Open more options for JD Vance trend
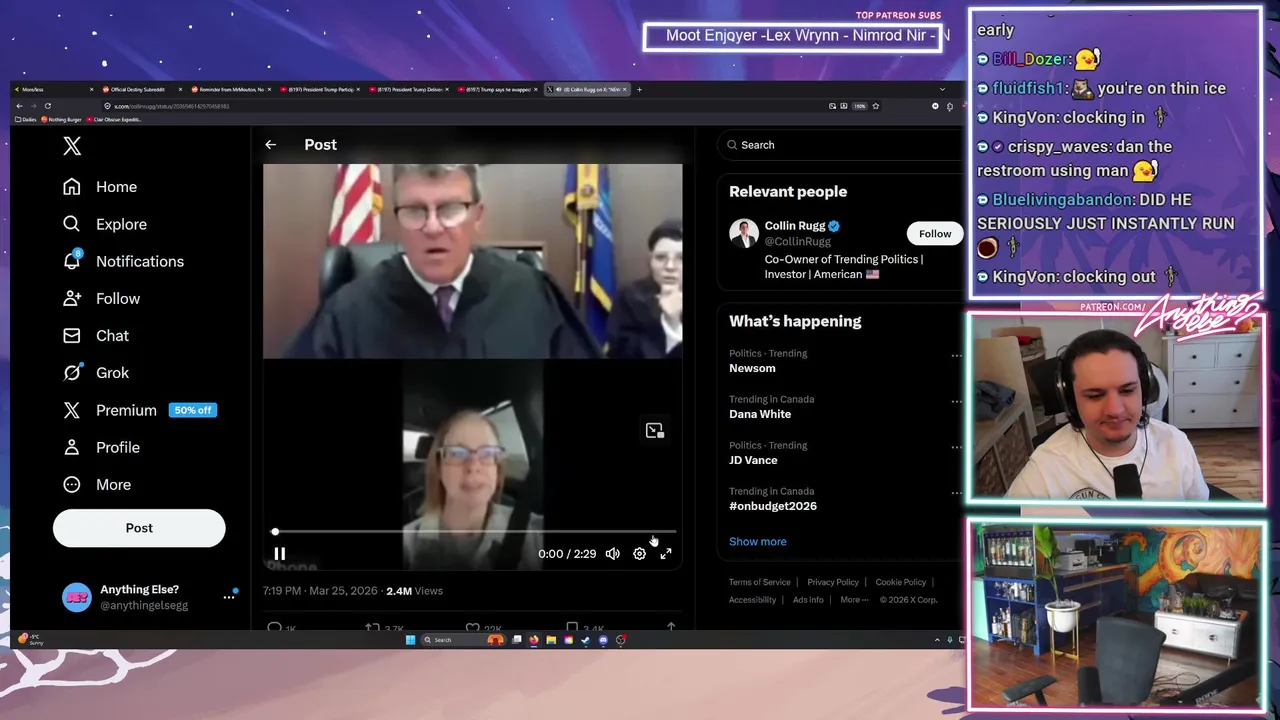Image resolution: width=1280 pixels, height=720 pixels. pos(956,447)
